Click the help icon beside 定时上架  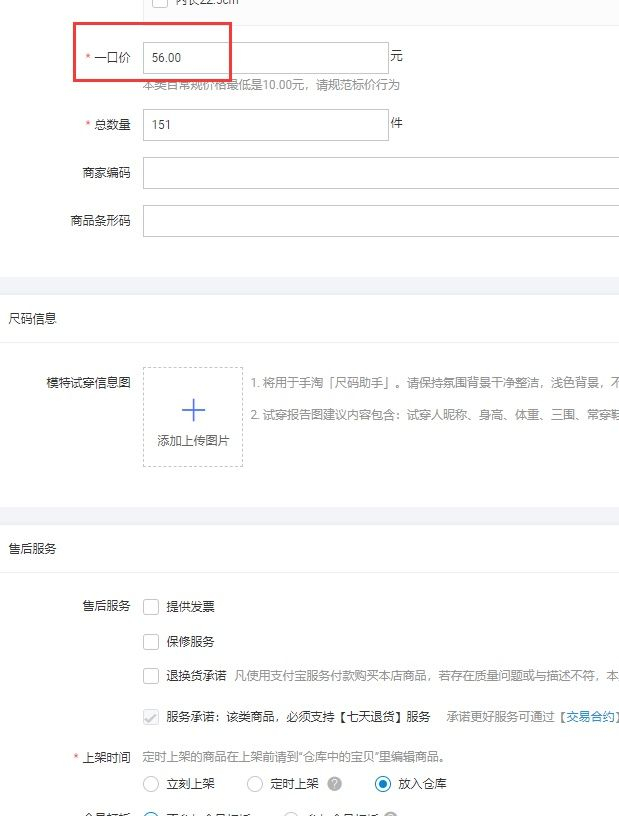pyautogui.click(x=335, y=784)
